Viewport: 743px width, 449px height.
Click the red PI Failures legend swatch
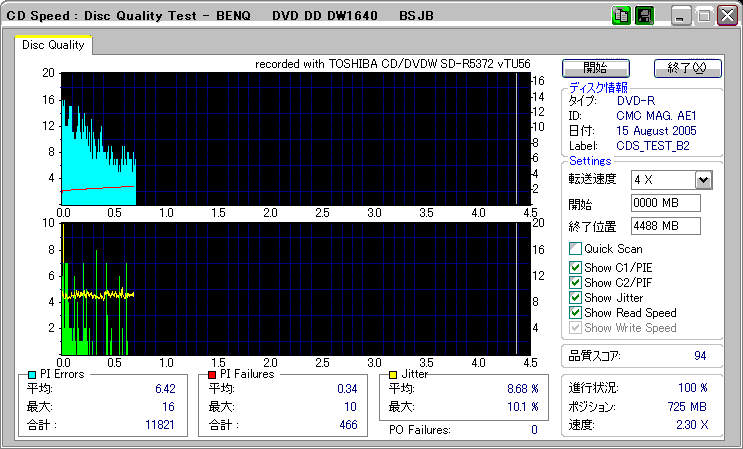212,375
